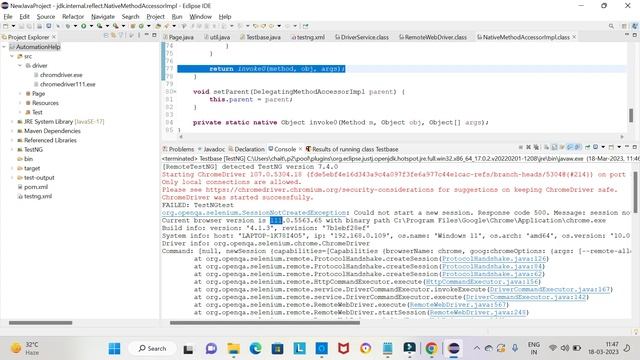Switch to Testbase.java editor tab
The width and height of the screenshot is (640, 360).
coord(260,37)
